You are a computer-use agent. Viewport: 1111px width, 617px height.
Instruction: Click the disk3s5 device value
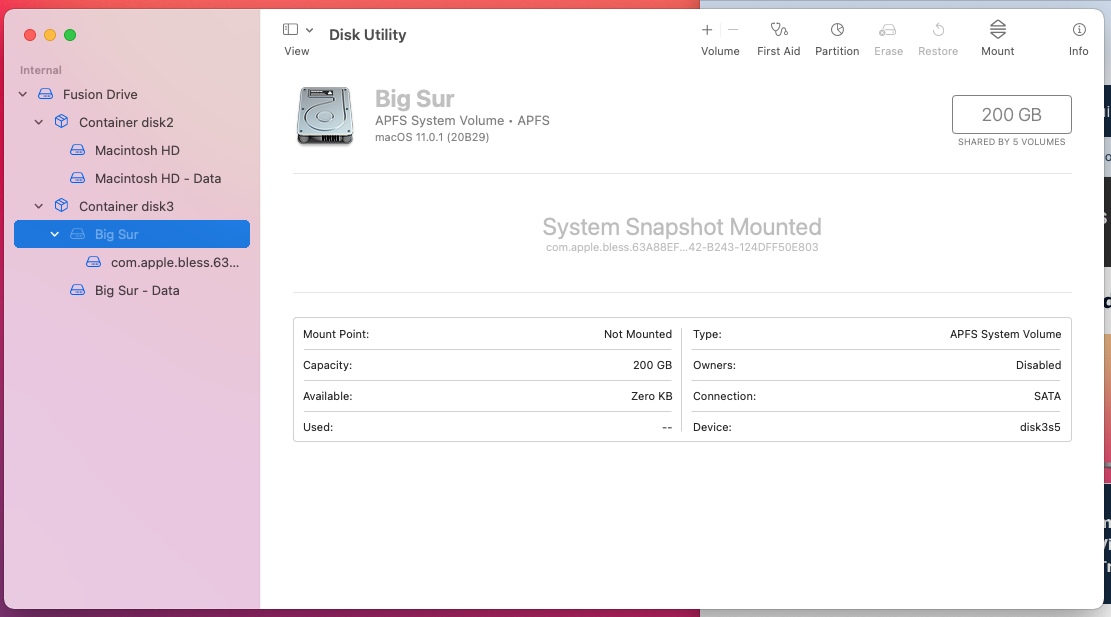click(1040, 427)
